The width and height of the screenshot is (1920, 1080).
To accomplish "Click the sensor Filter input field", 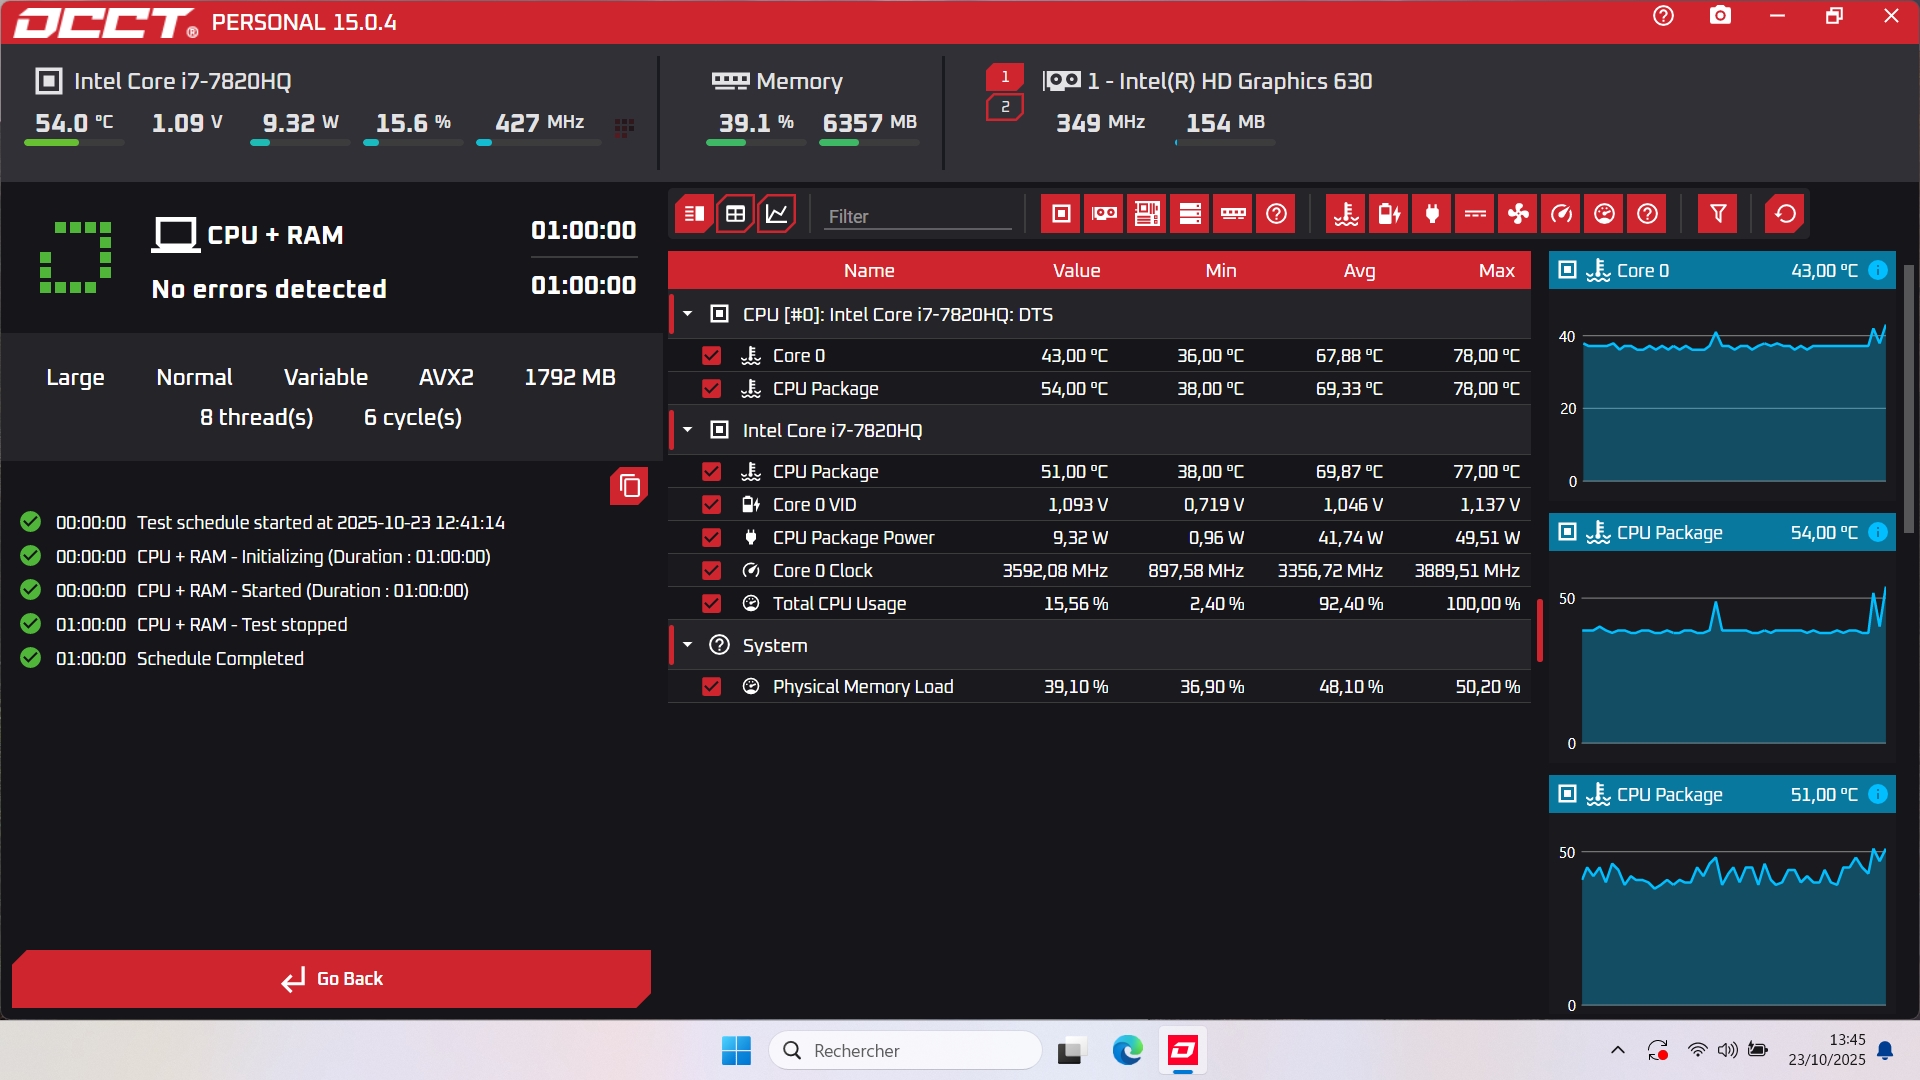I will (917, 216).
